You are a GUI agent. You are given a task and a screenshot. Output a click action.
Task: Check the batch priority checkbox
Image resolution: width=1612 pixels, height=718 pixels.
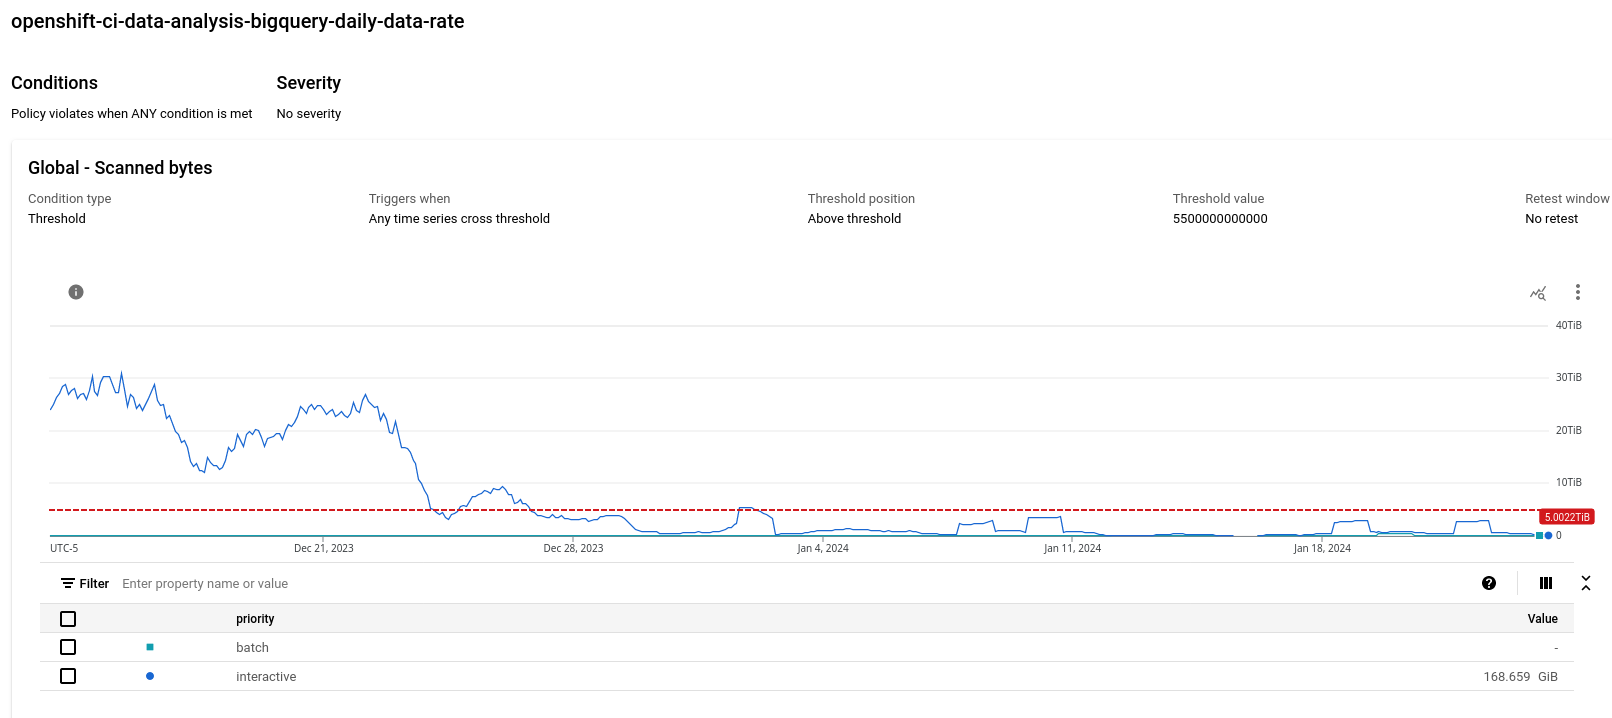click(68, 647)
